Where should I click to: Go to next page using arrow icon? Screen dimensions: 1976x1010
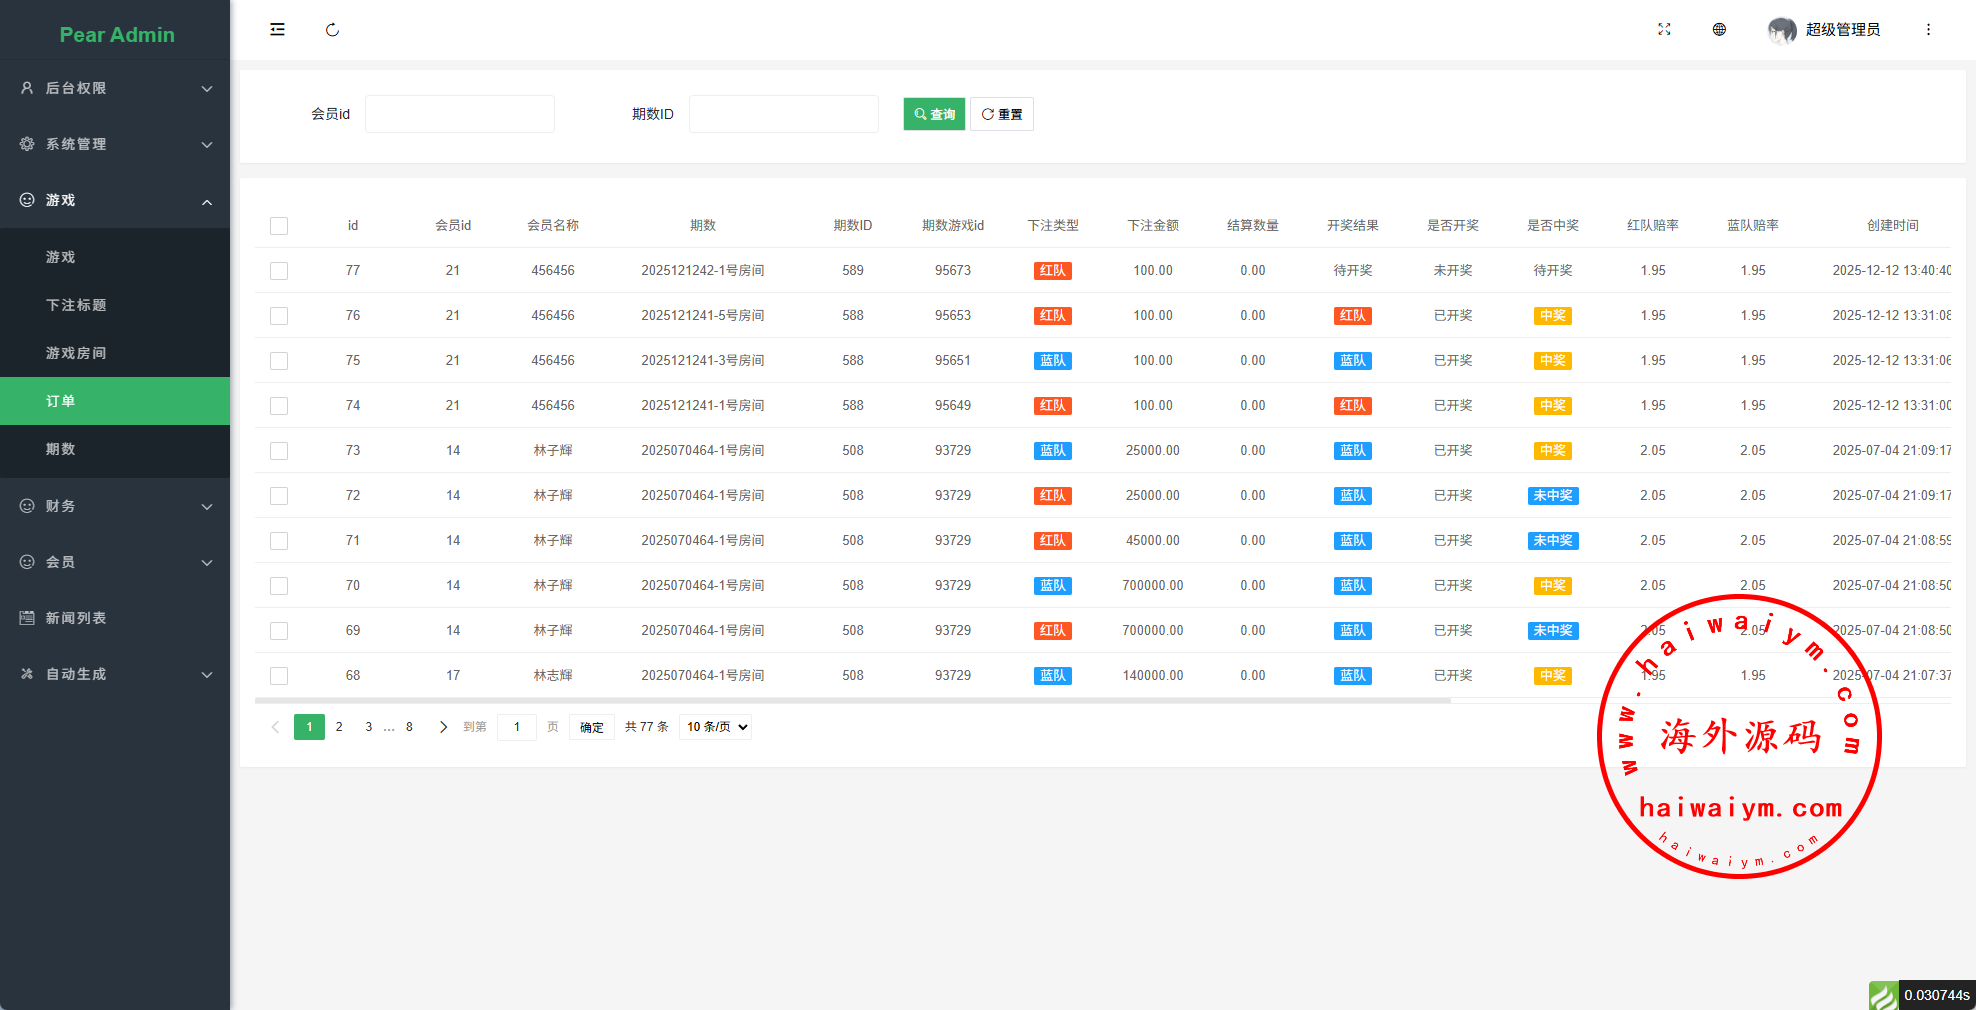point(443,727)
